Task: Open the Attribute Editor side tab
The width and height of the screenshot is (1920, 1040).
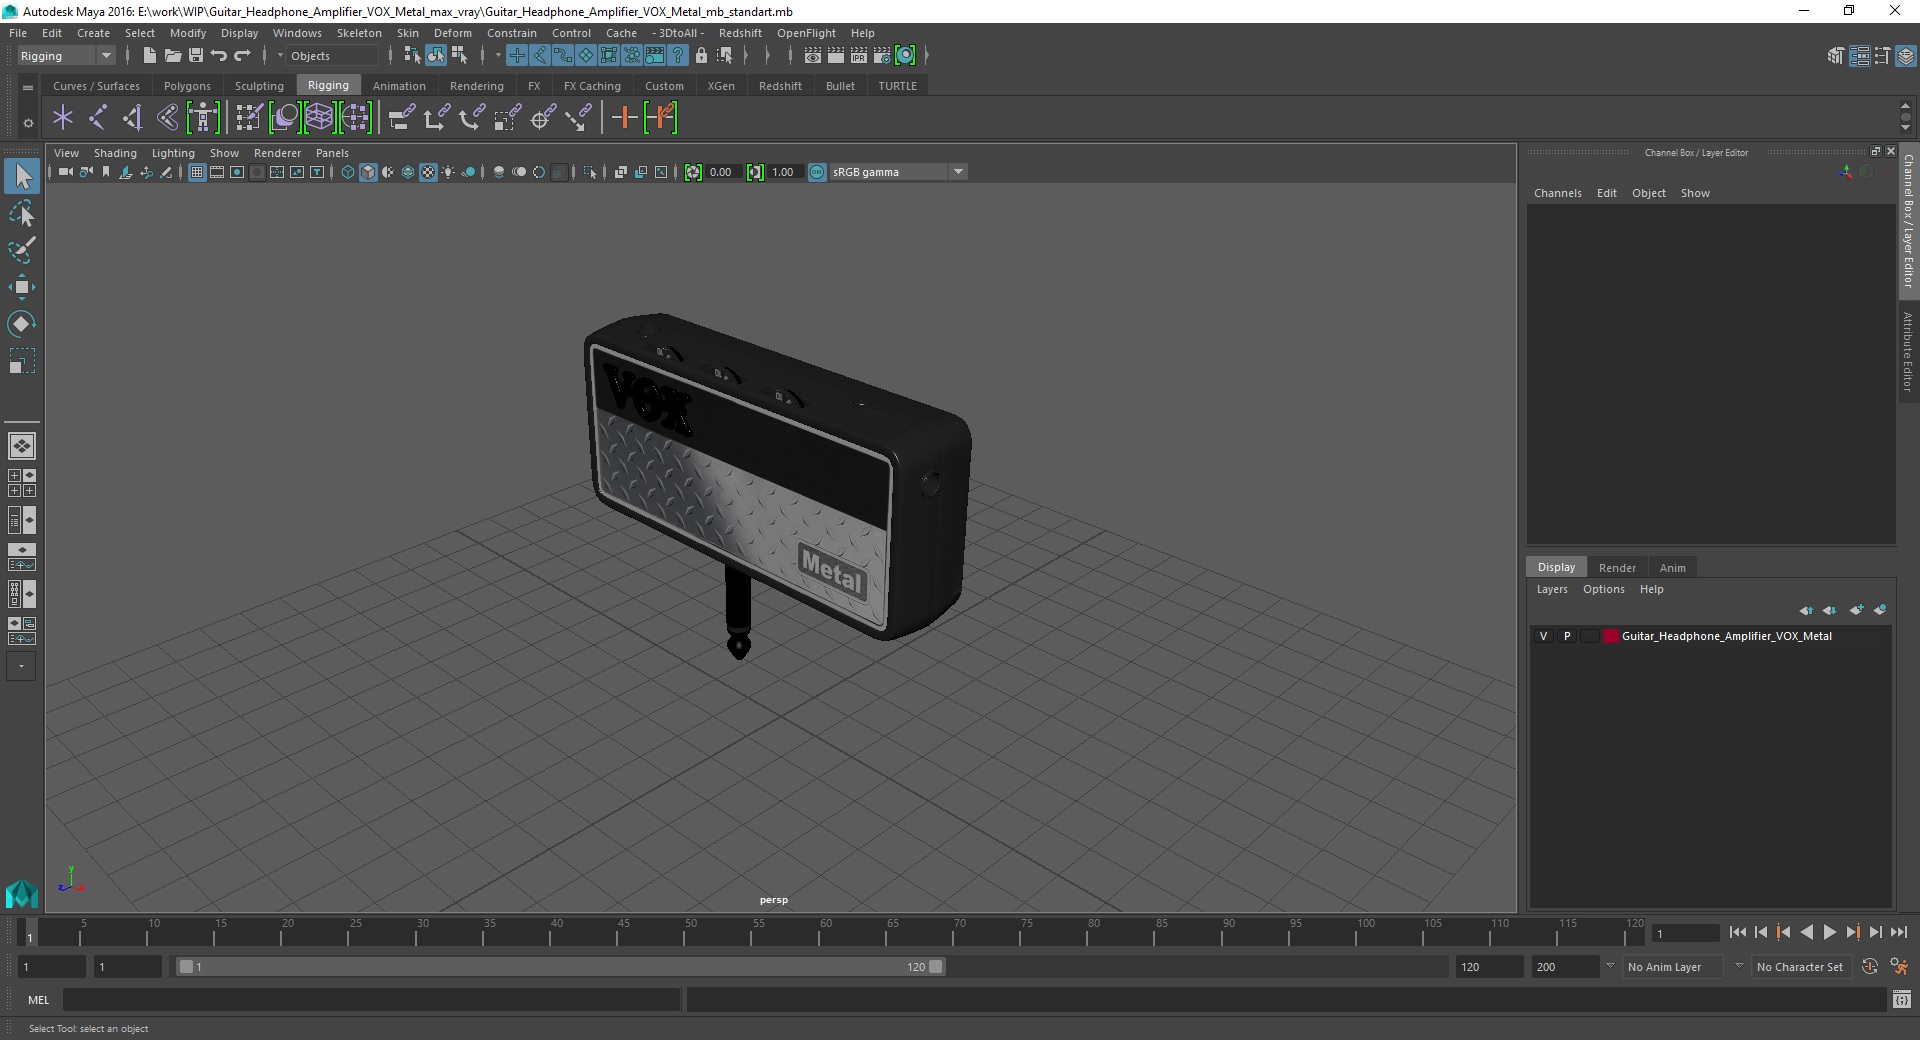Action: (x=1908, y=351)
